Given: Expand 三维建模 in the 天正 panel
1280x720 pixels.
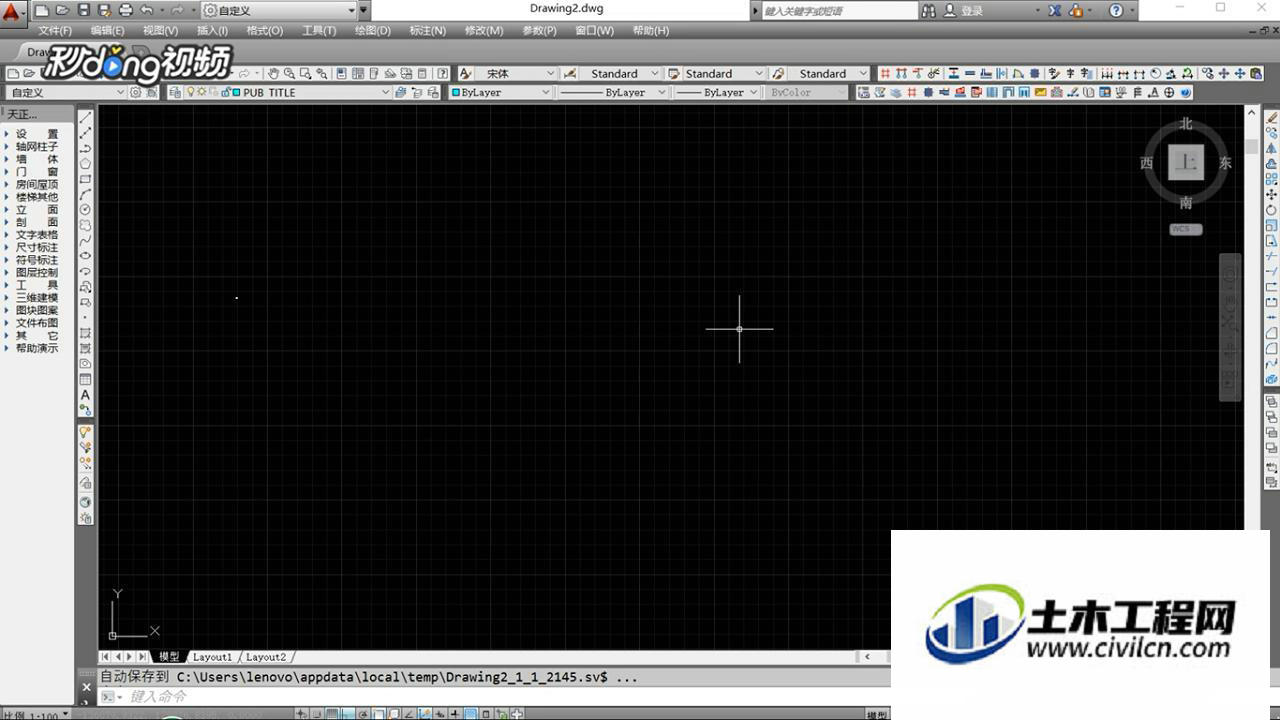Looking at the screenshot, I should 32,298.
